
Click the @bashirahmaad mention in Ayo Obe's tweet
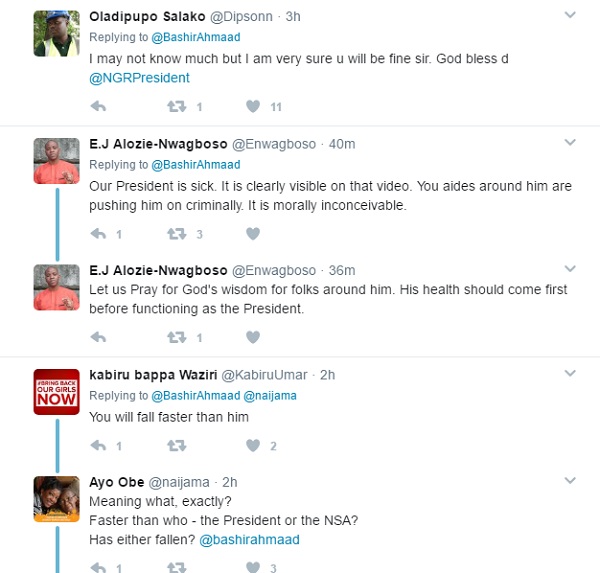(249, 539)
